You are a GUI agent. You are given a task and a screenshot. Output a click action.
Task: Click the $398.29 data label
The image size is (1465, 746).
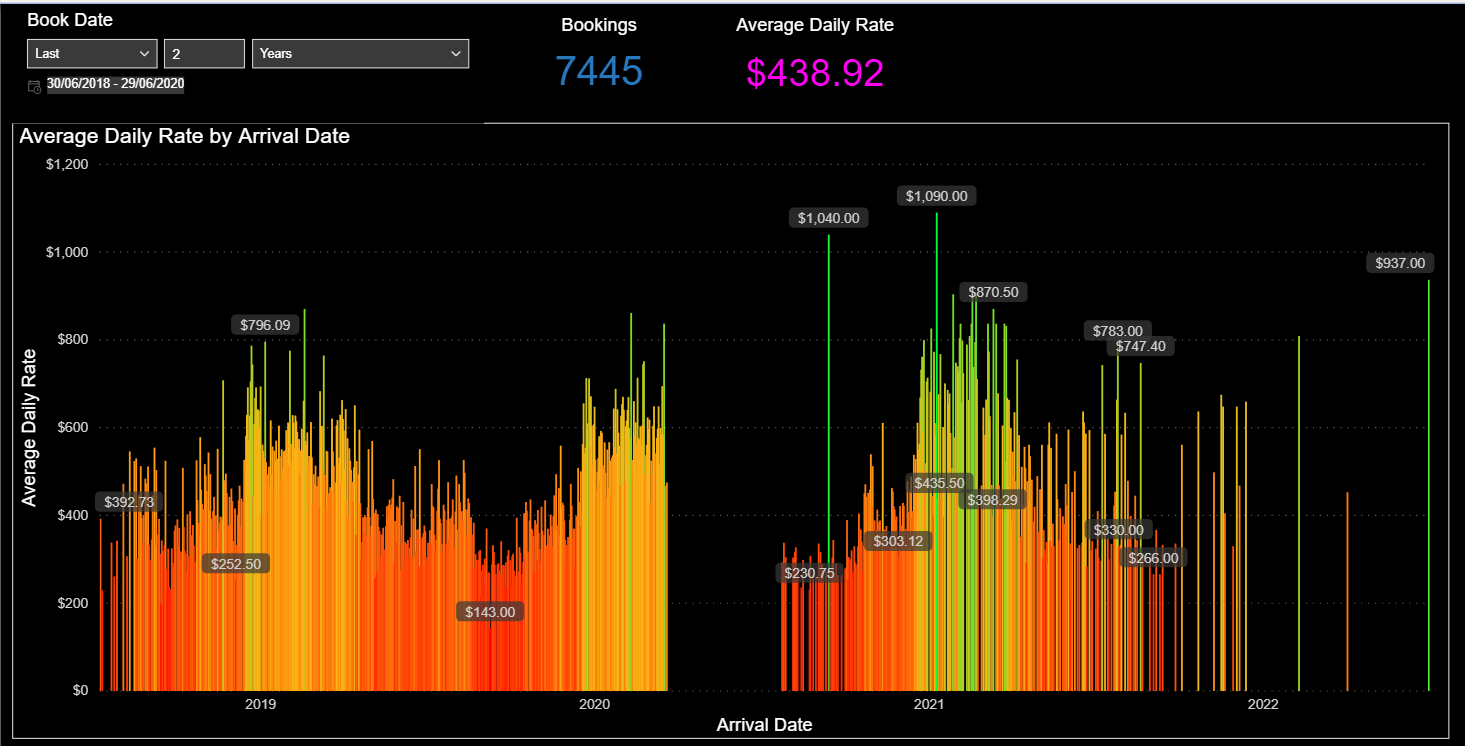(x=992, y=500)
